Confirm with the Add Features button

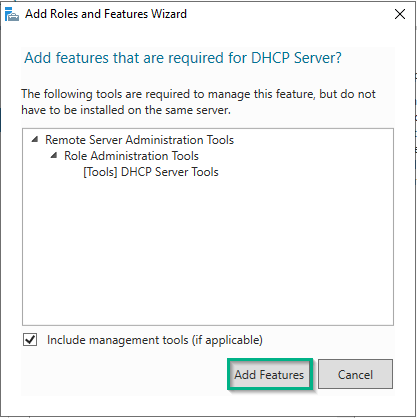[x=269, y=374]
